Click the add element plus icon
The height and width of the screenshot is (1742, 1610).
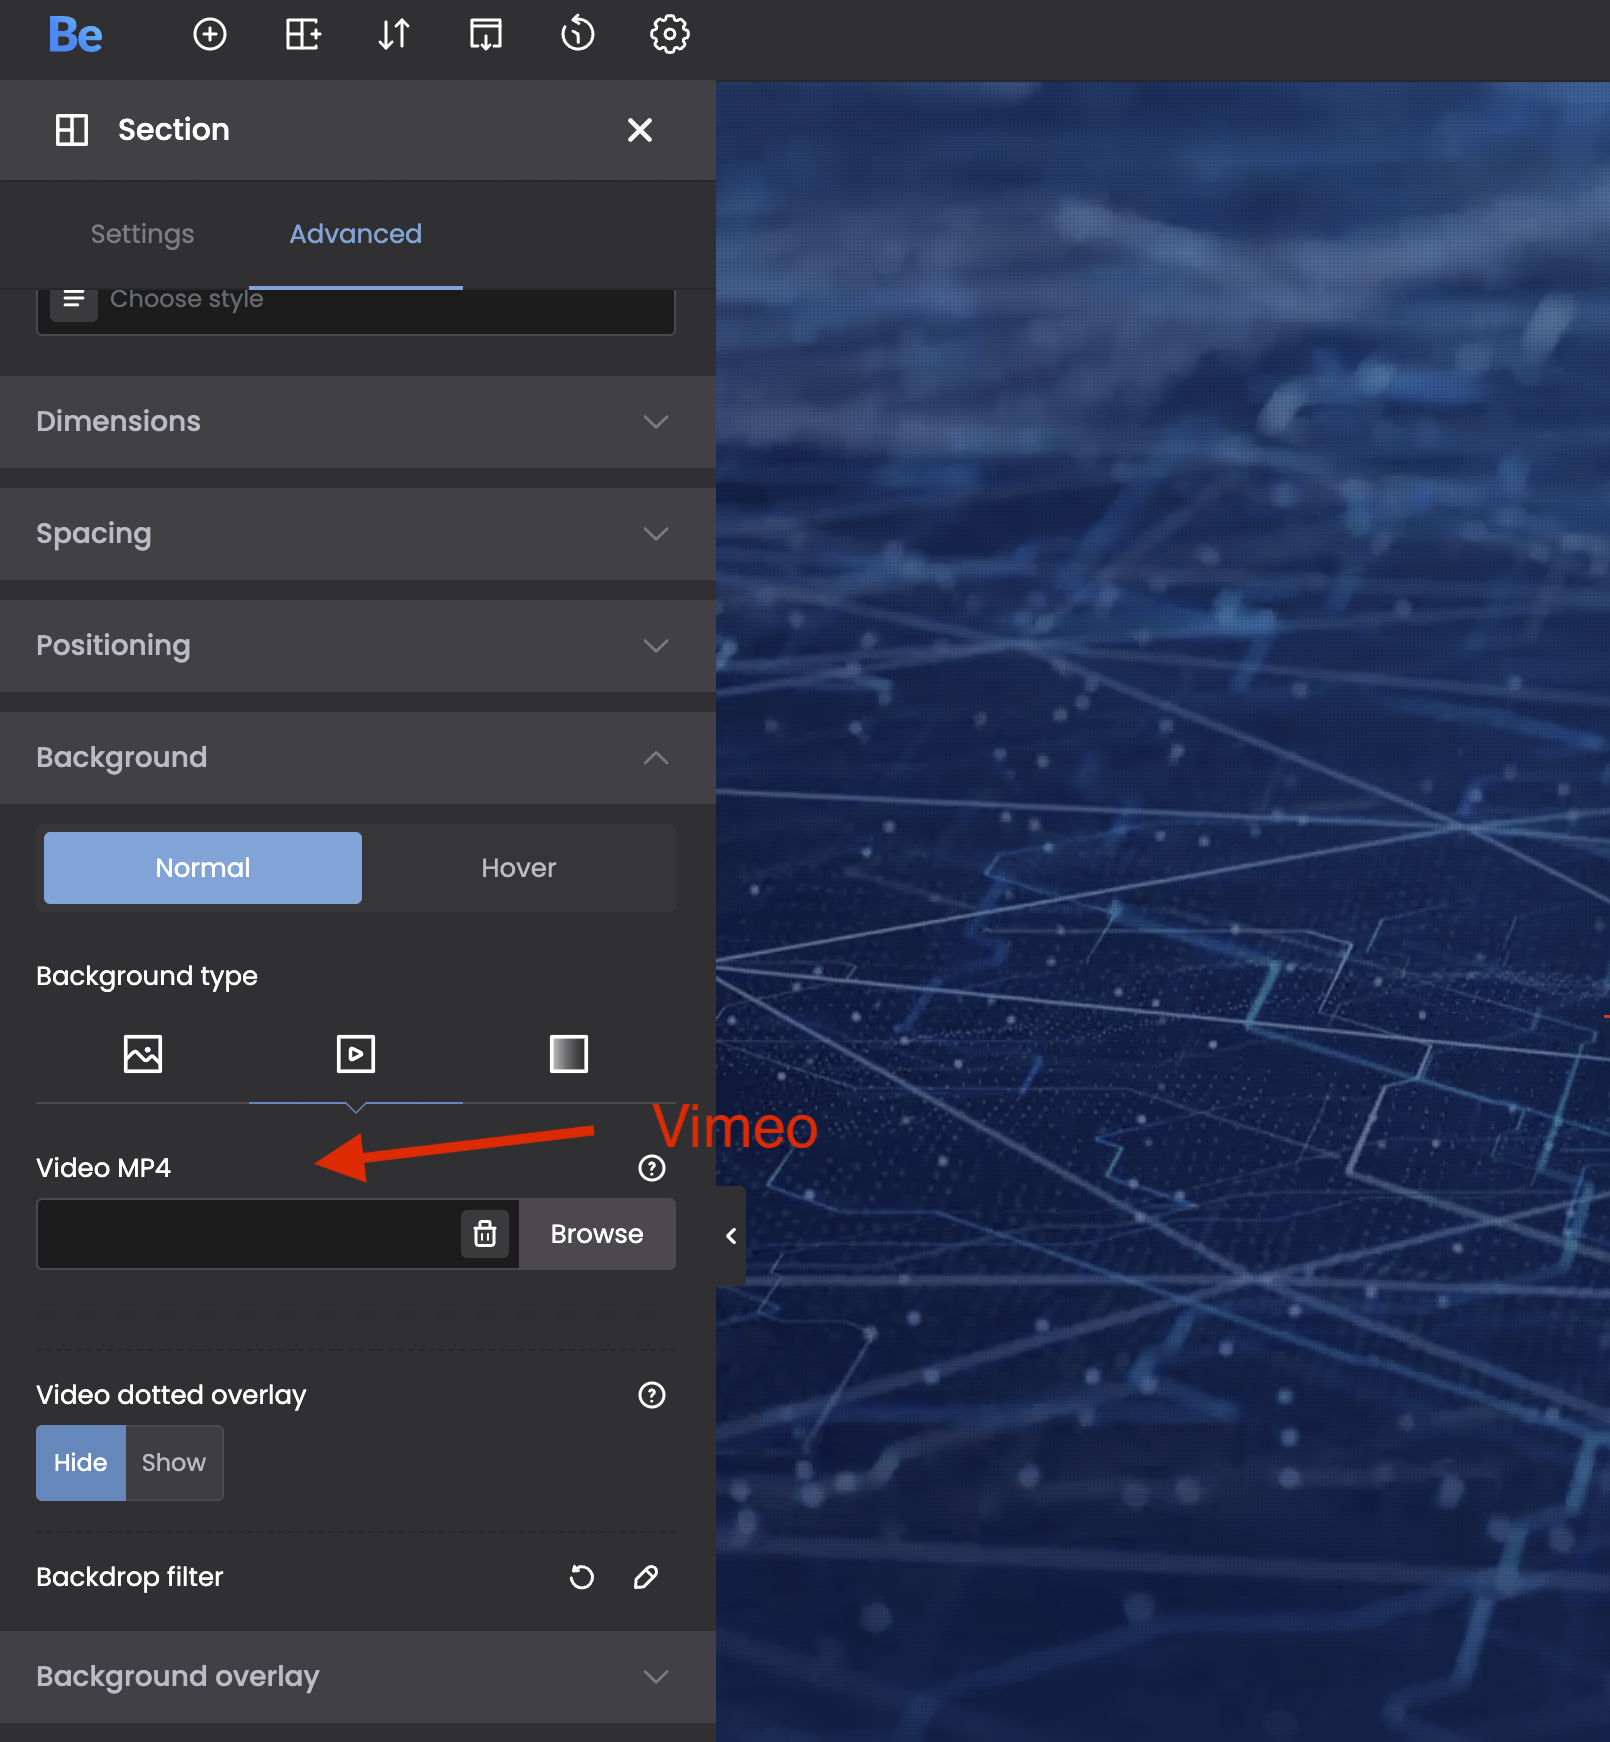point(209,35)
